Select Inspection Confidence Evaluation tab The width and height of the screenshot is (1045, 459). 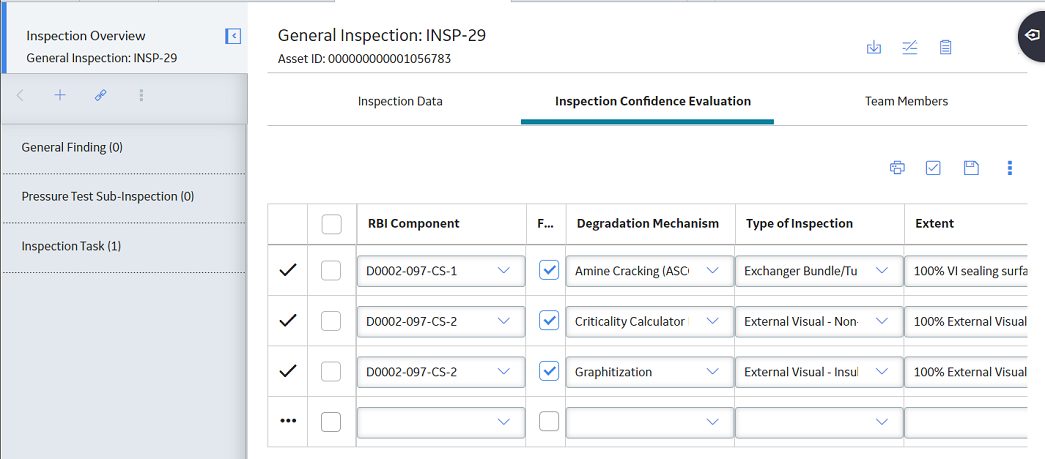[653, 101]
